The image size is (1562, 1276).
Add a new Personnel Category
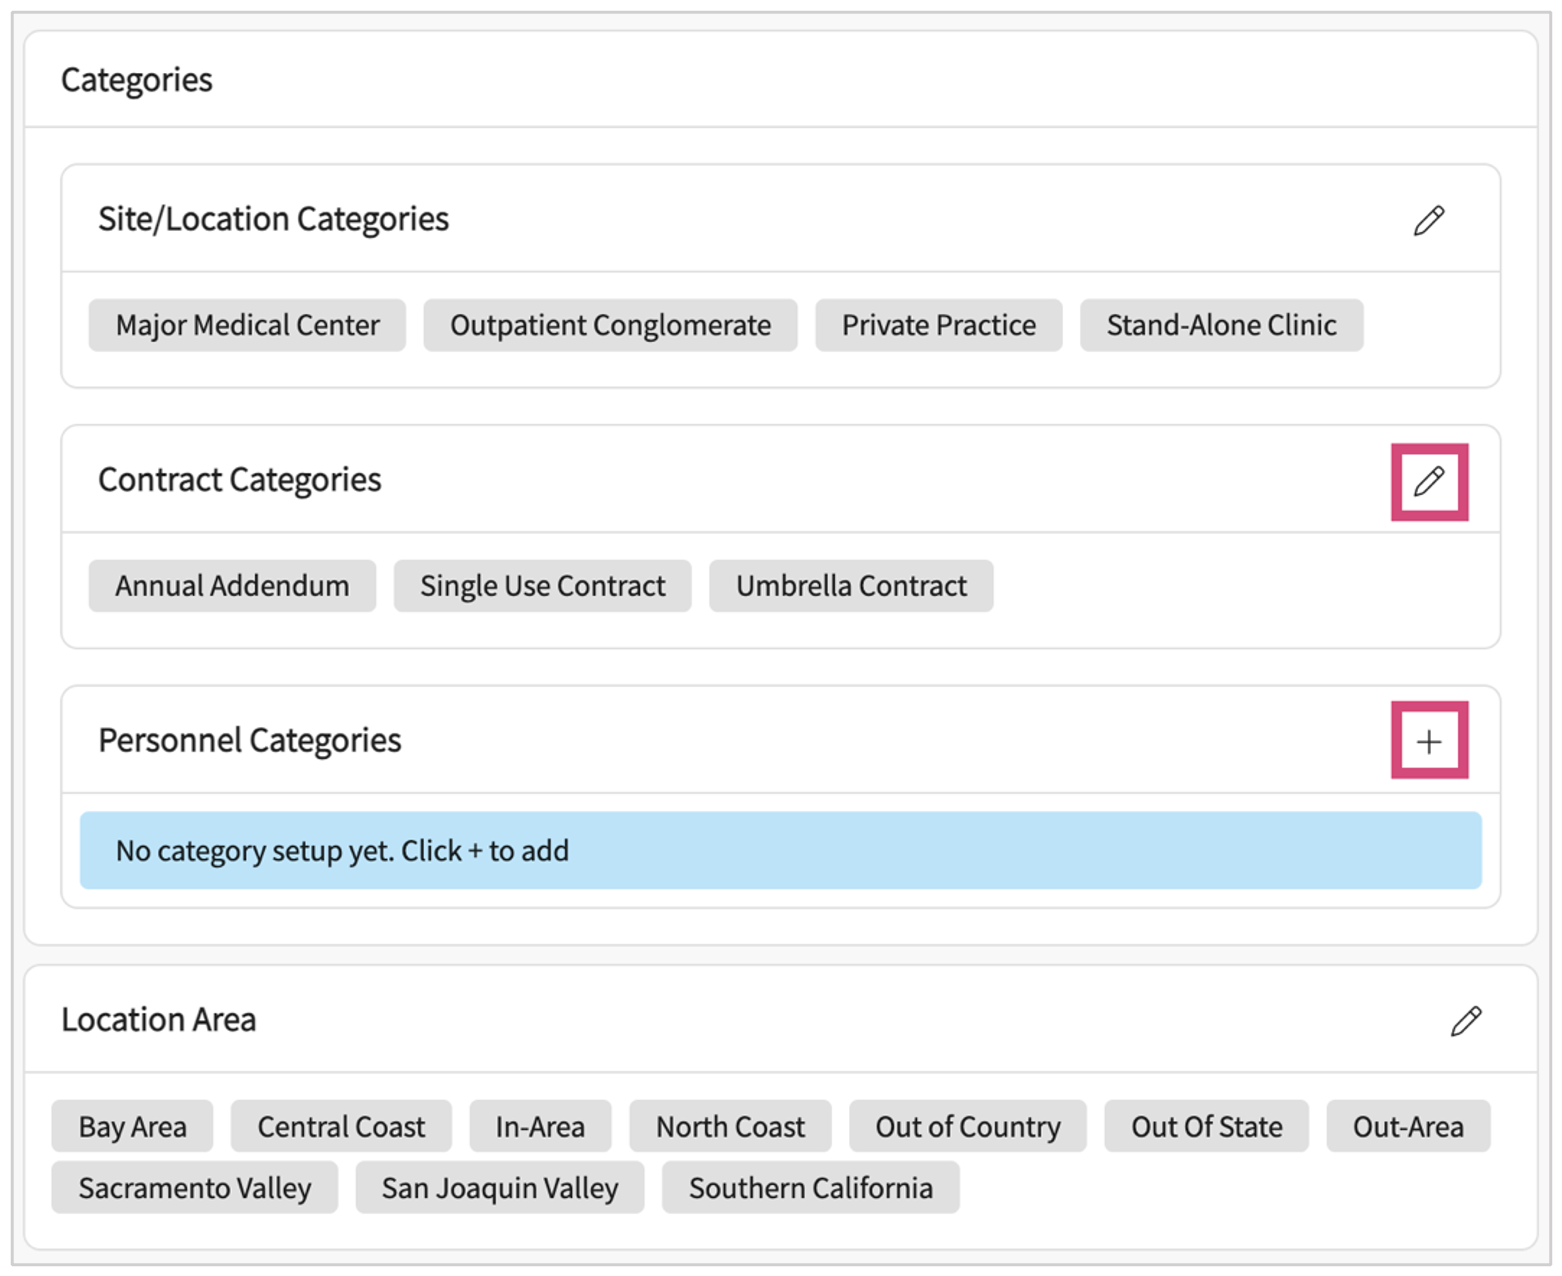coord(1428,741)
